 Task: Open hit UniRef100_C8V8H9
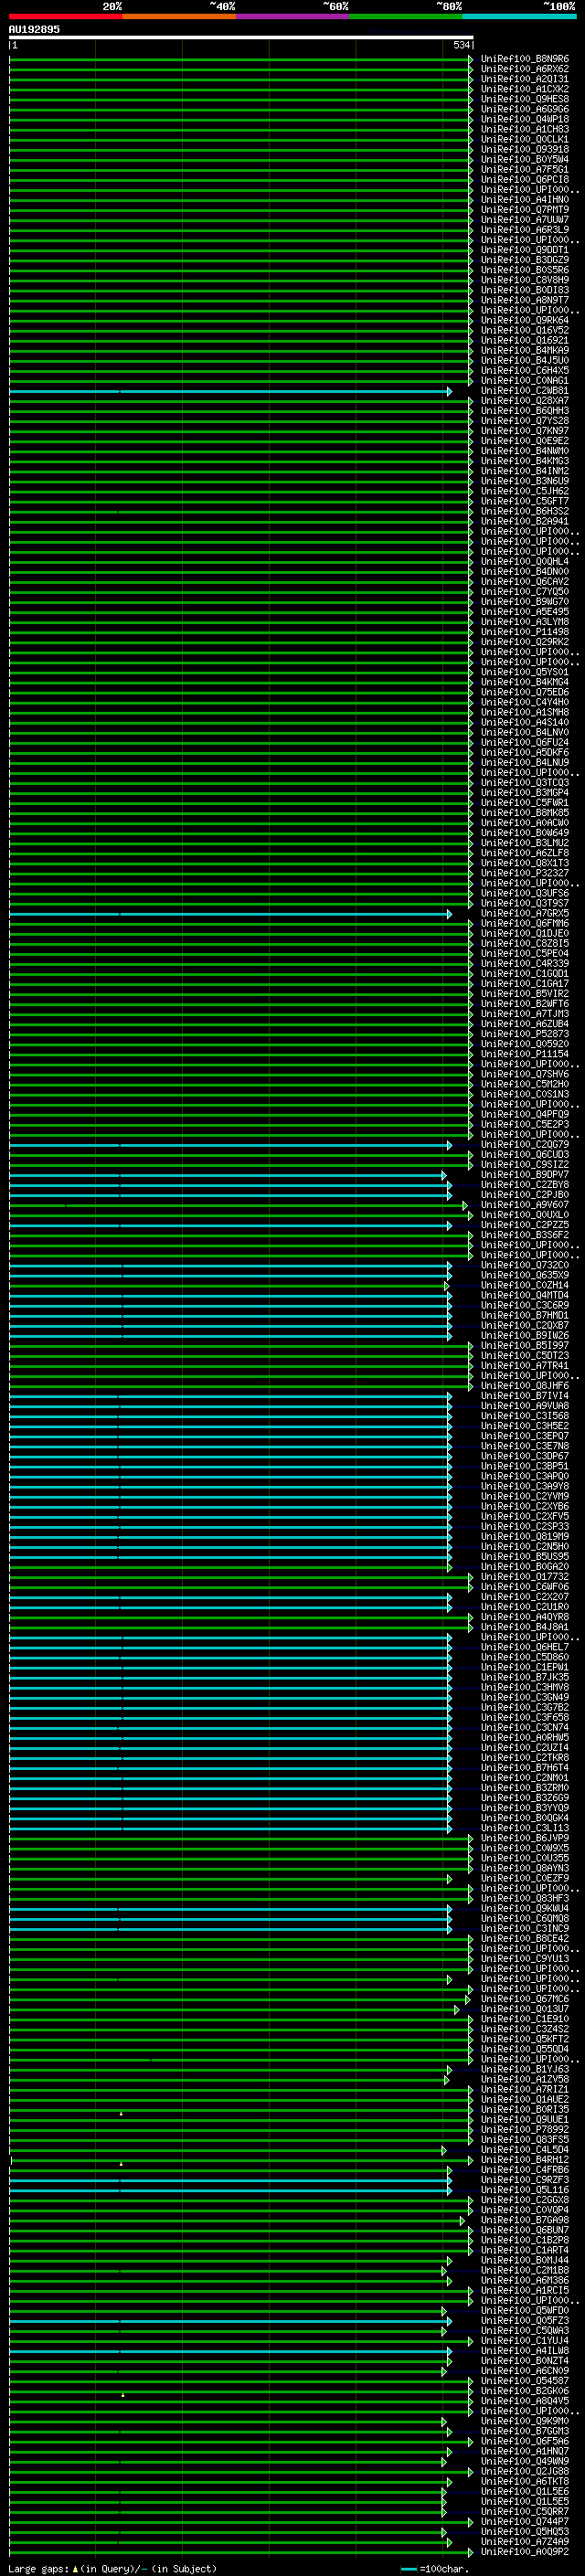tap(525, 280)
